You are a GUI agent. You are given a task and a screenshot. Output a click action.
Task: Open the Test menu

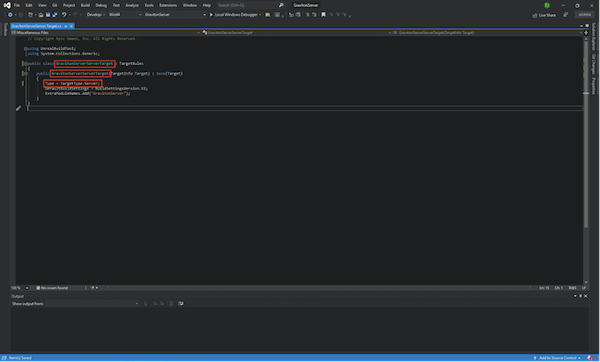[116, 5]
